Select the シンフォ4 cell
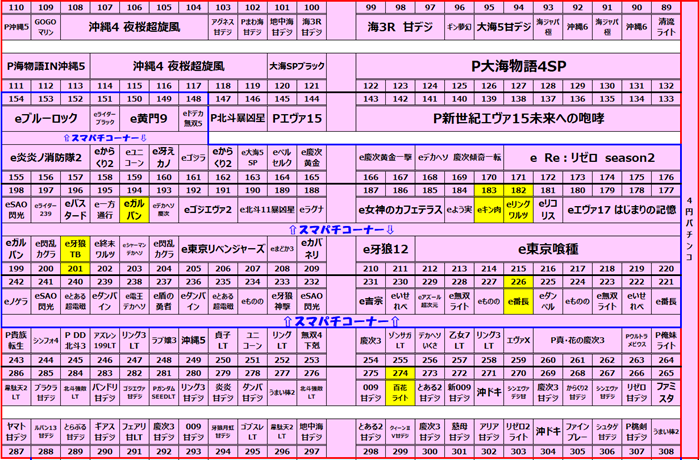This screenshot has width=700, height=460. (x=46, y=340)
